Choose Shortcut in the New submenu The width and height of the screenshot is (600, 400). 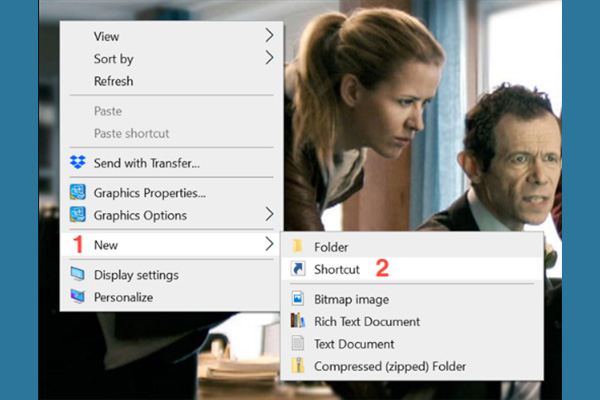click(x=412, y=269)
